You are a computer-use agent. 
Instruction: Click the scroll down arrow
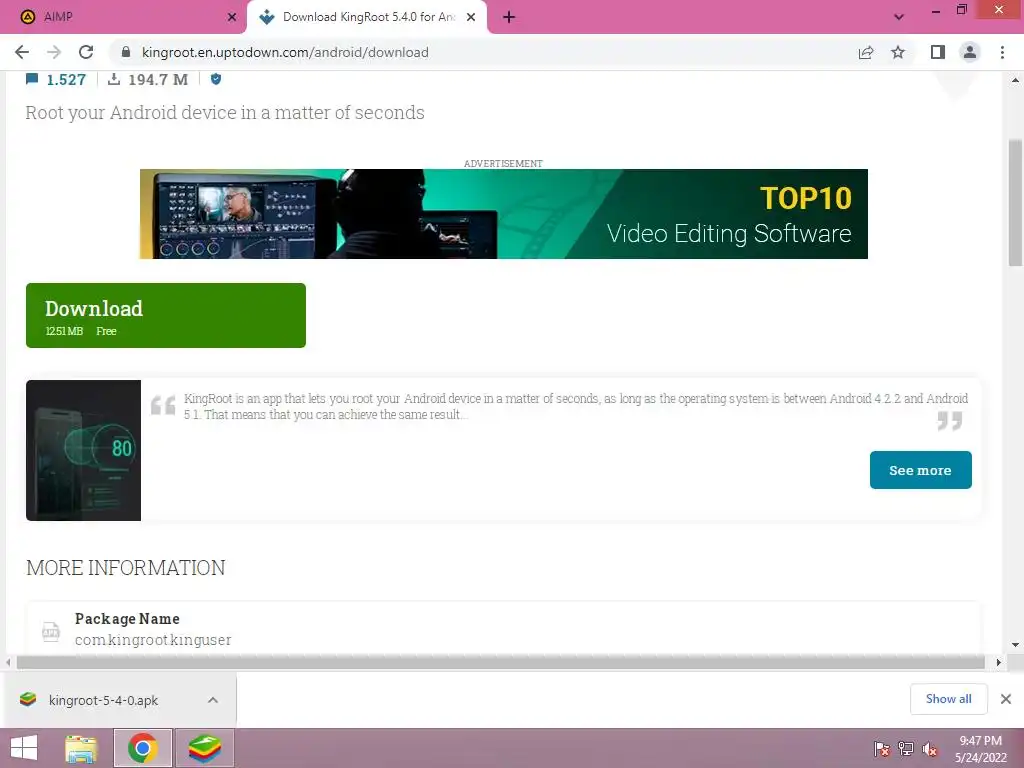pos(1015,645)
